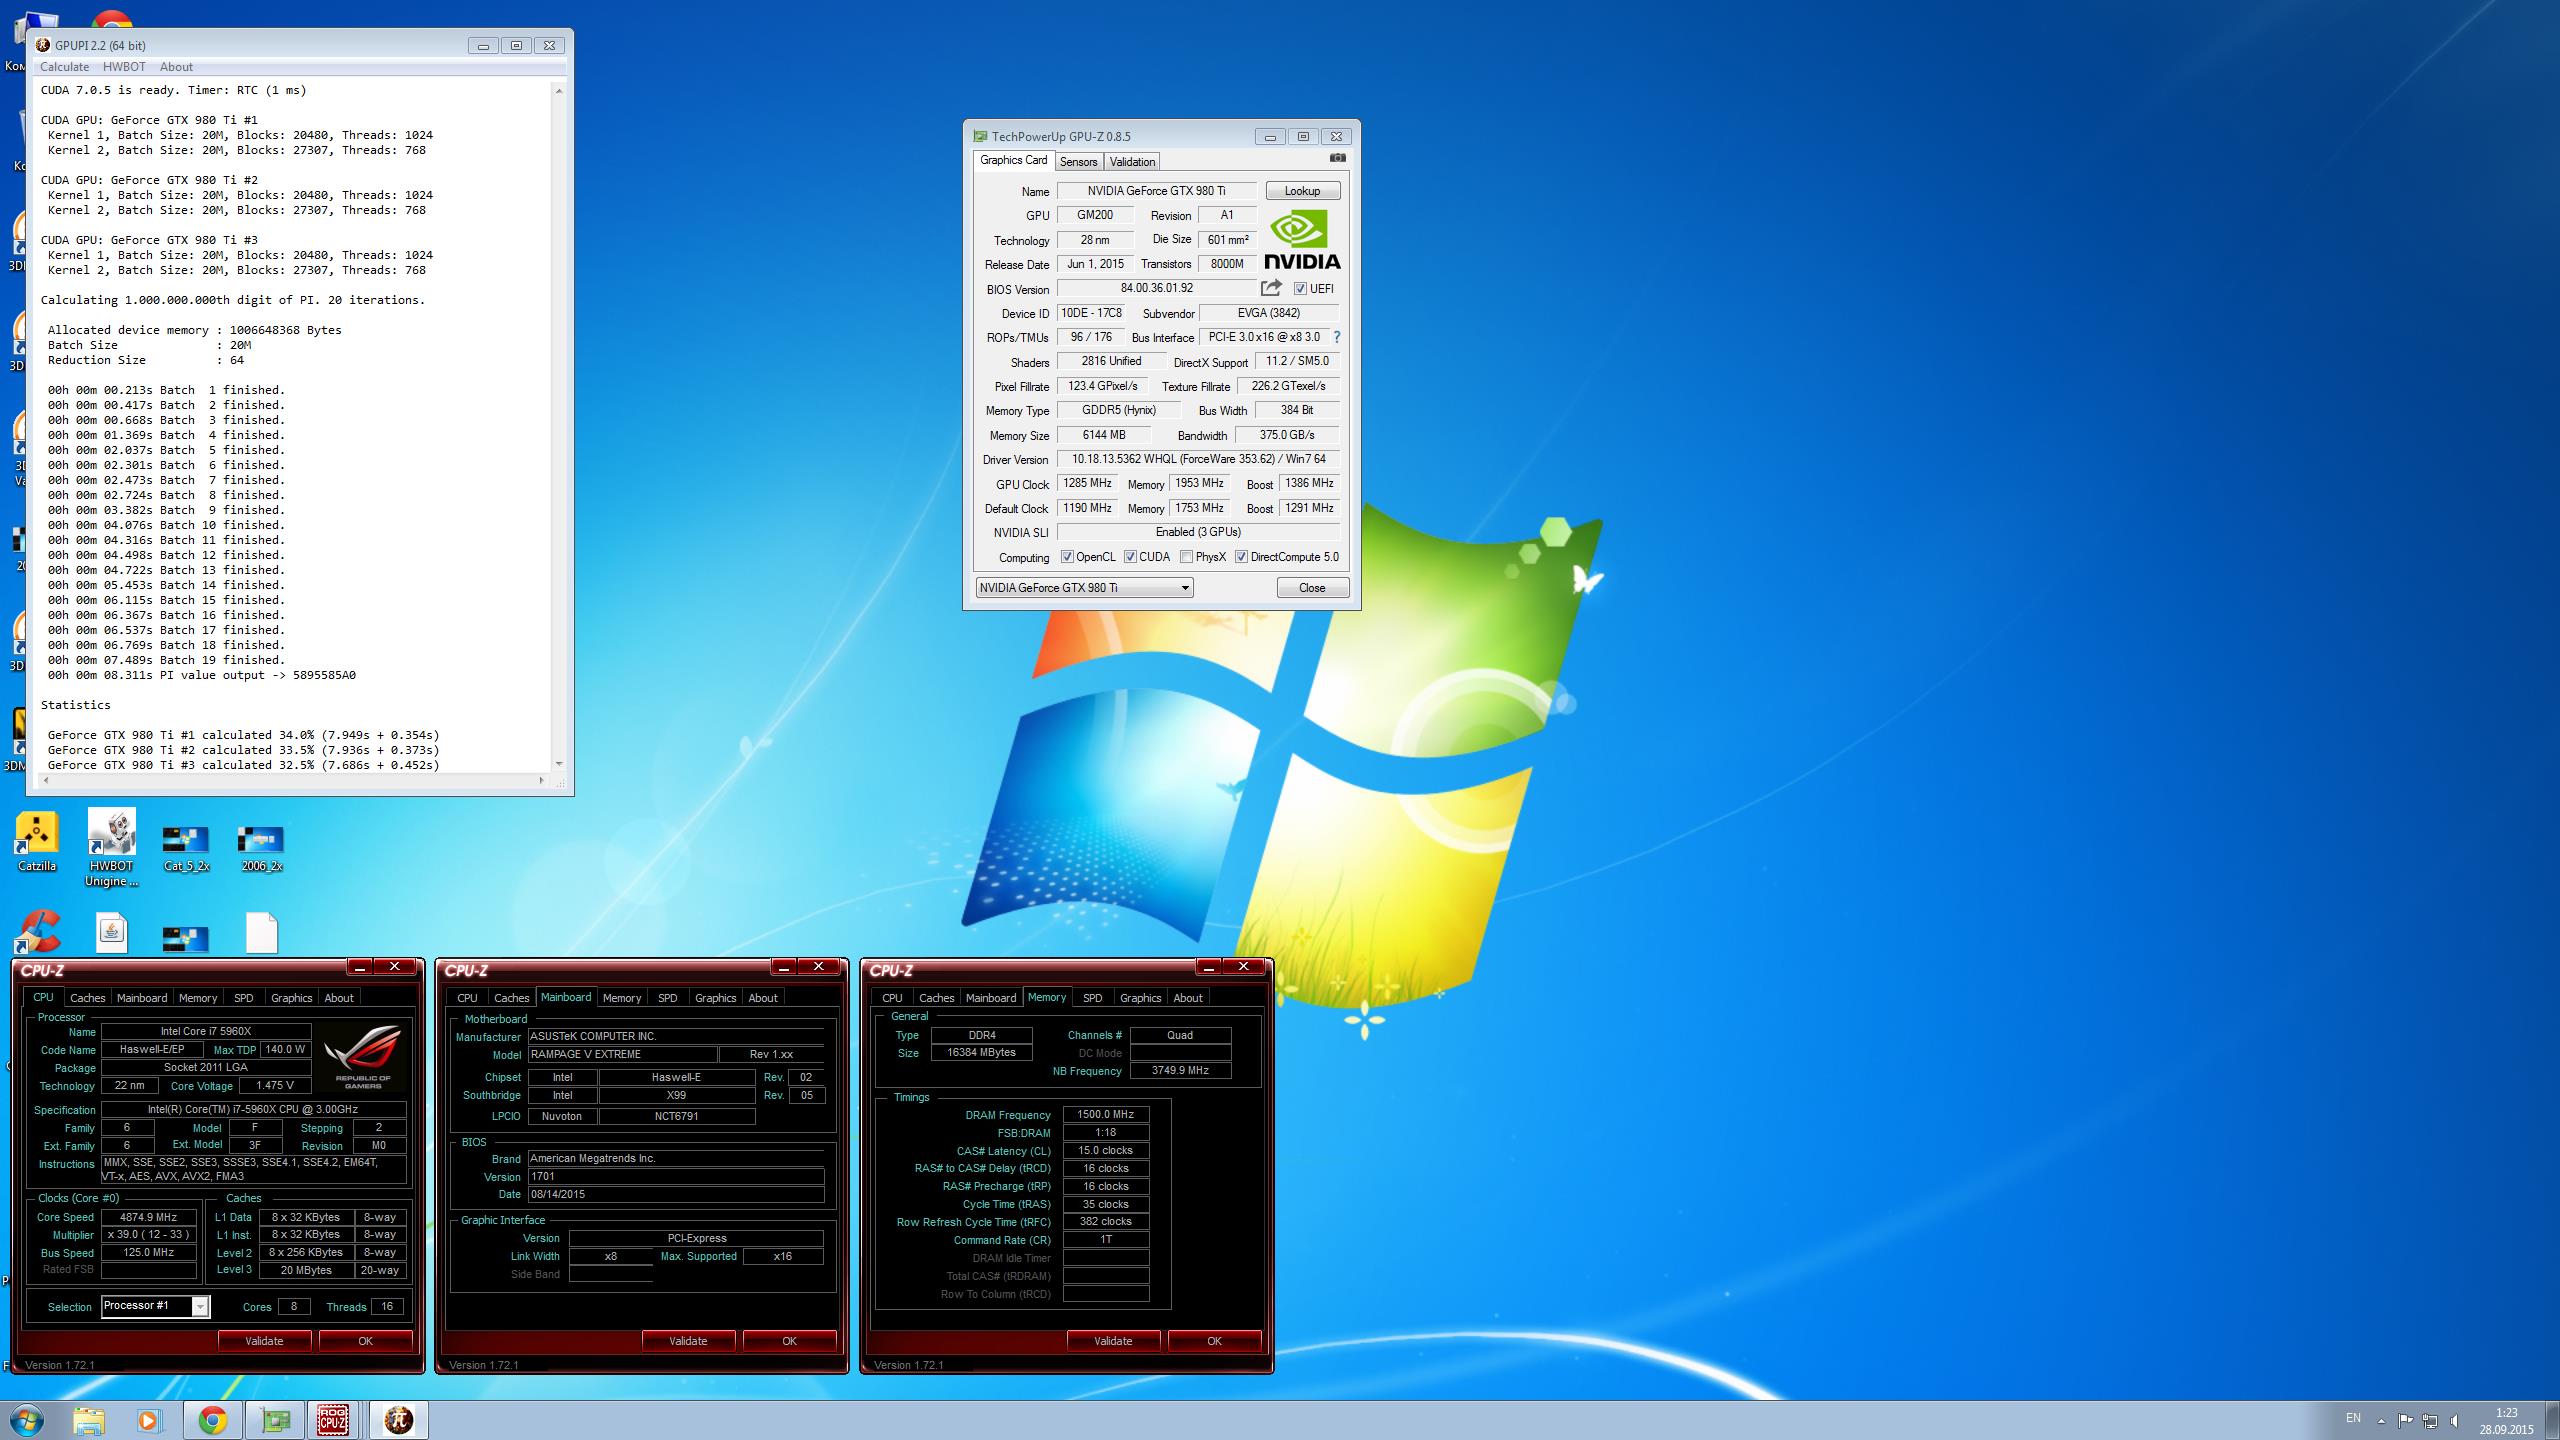
Task: Click the GPUPI vertical scrollbar up arrow
Action: pos(558,91)
